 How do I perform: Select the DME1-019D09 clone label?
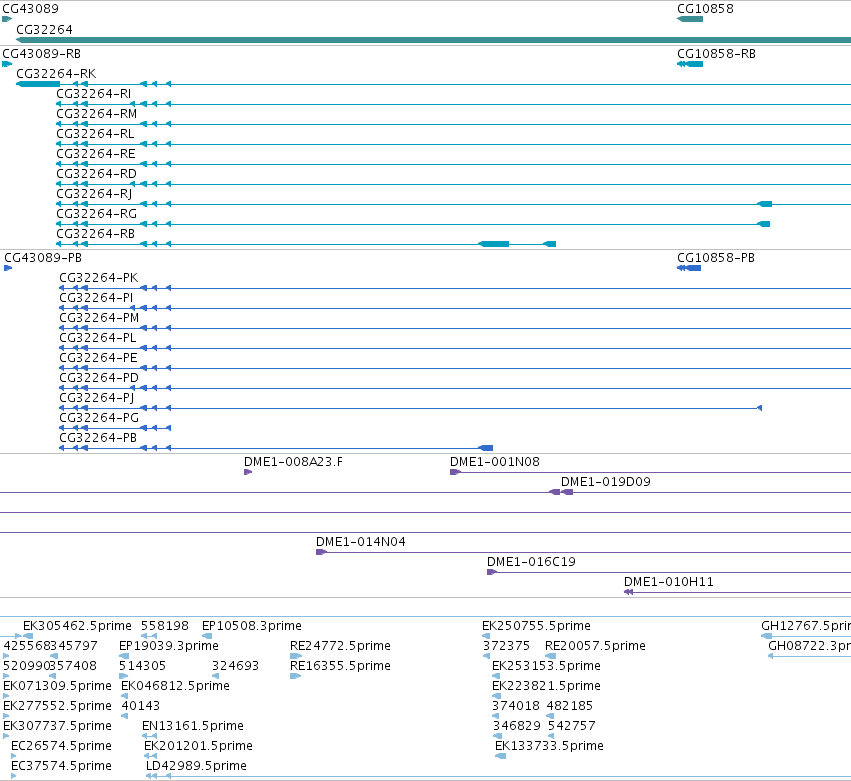(606, 482)
